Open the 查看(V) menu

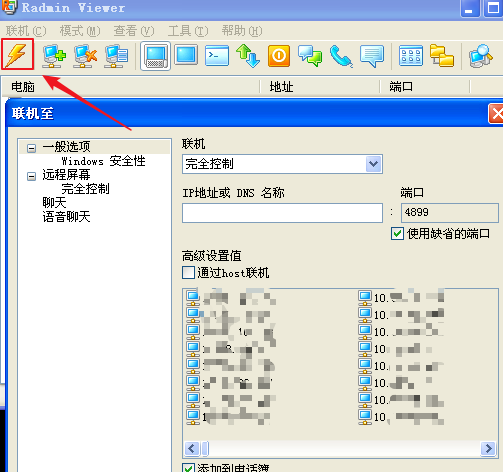134,31
